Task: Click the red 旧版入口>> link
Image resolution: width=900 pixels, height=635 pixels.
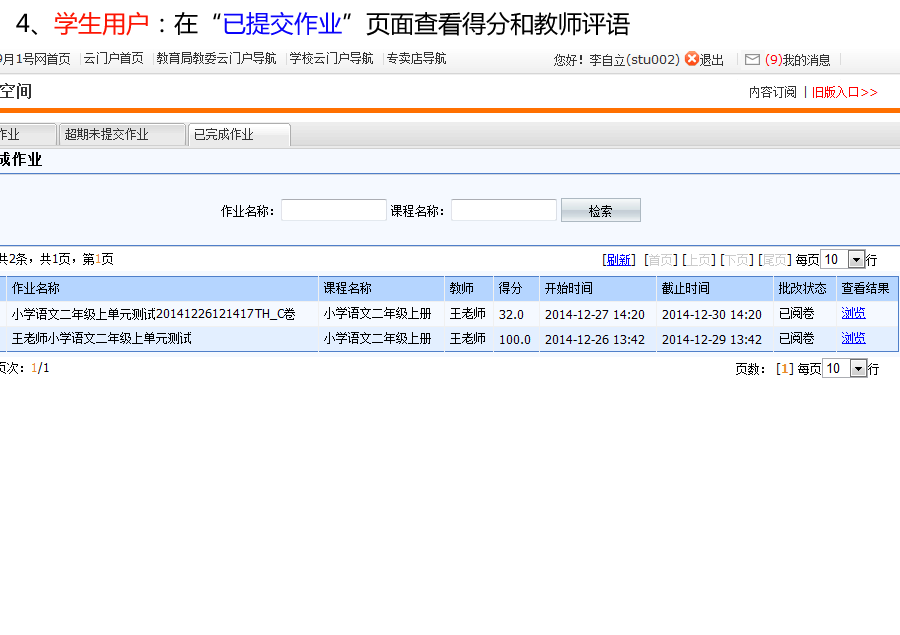Action: tap(844, 92)
